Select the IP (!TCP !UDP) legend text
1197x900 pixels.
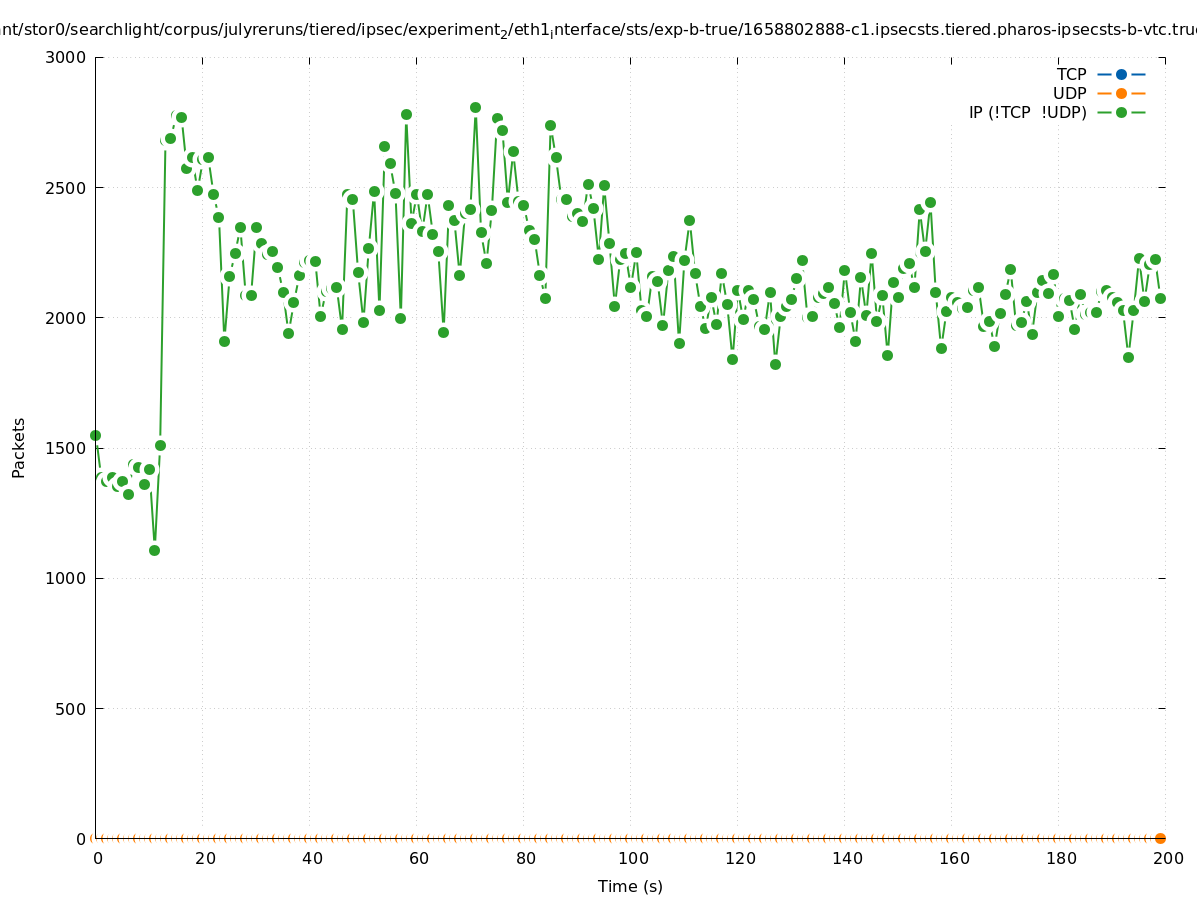(1027, 112)
